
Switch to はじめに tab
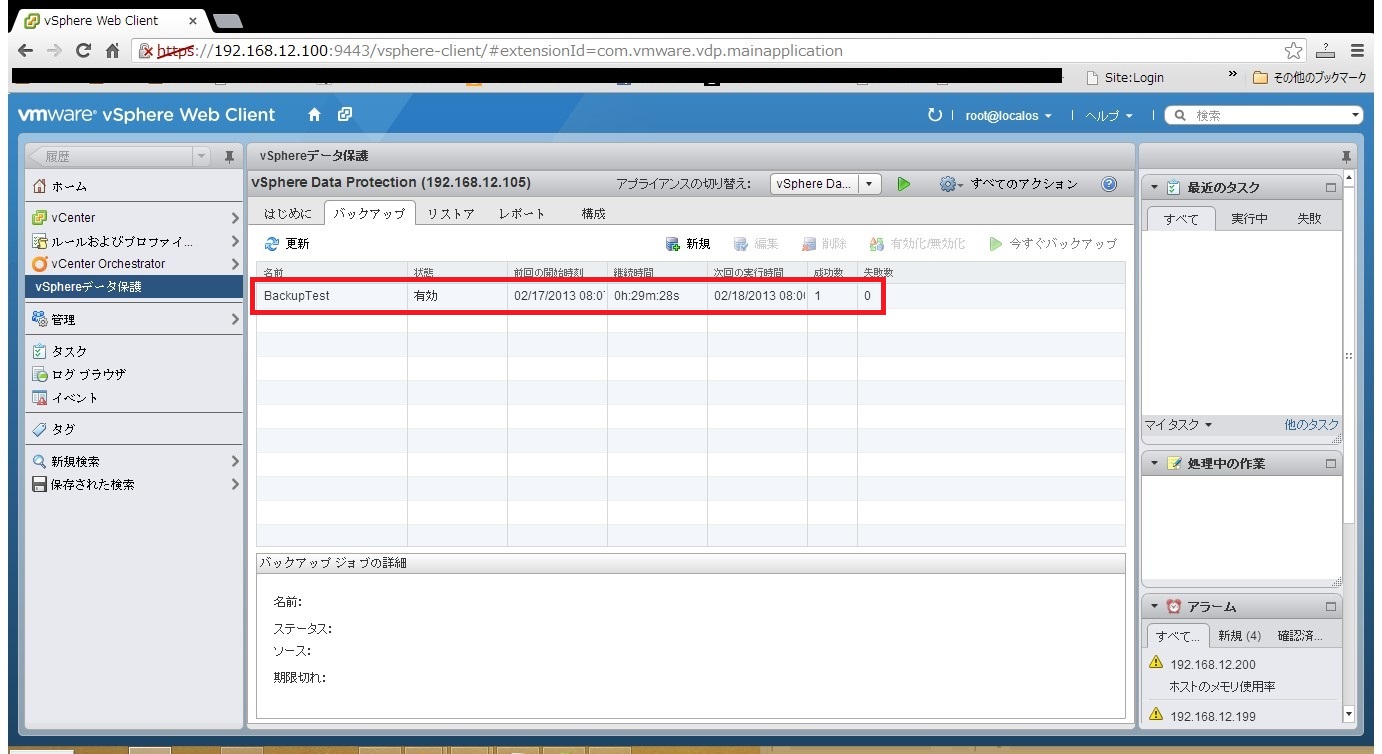point(288,214)
